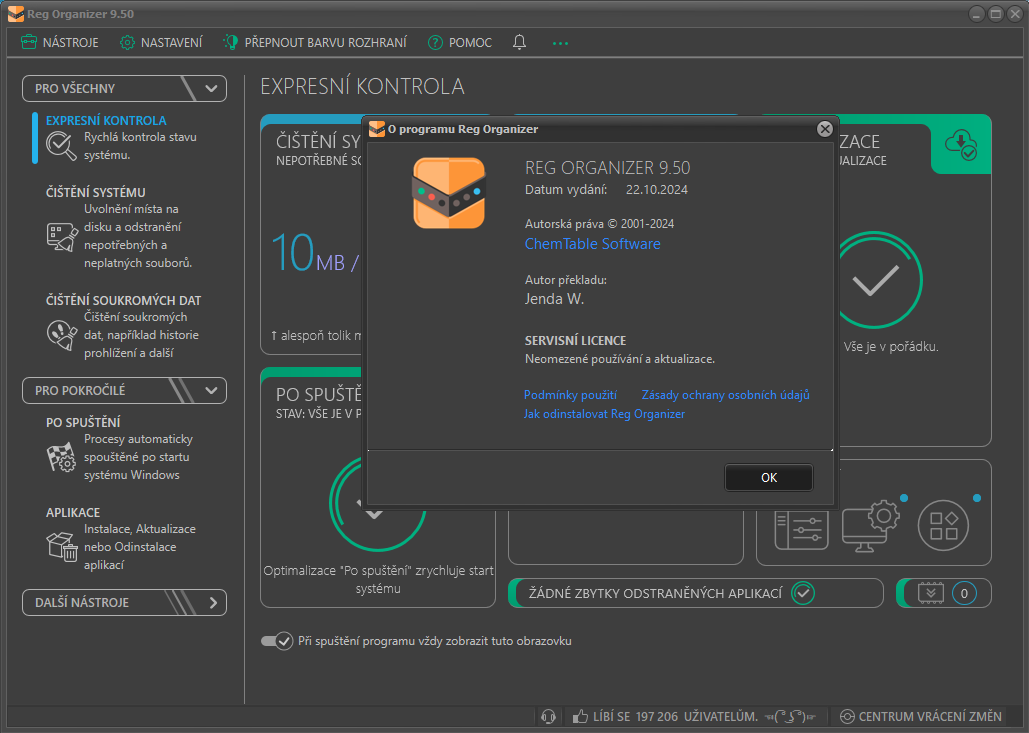Screen dimensions: 1029x733
Task: Open the ChemTable Software link
Action: pyautogui.click(x=592, y=244)
